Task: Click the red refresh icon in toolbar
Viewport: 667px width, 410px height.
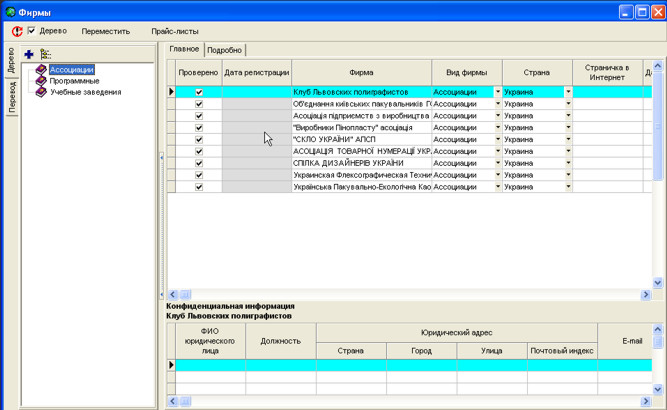Action: [x=16, y=31]
